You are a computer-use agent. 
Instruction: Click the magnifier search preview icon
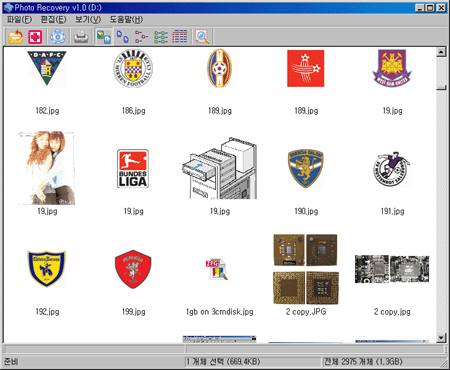202,37
